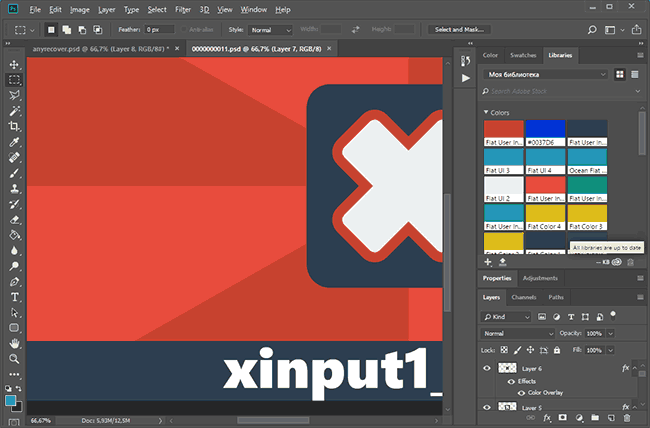This screenshot has width=650, height=428.
Task: Hide Layer 6 using eye icon
Action: point(488,368)
